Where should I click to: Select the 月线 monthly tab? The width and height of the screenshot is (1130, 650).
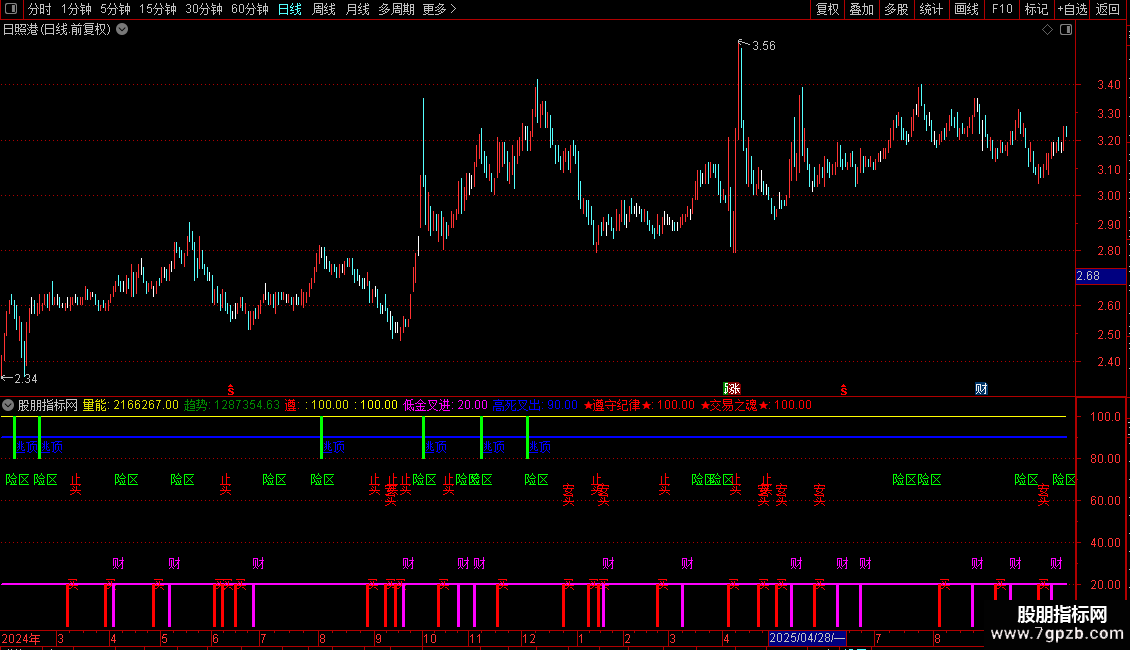point(357,9)
